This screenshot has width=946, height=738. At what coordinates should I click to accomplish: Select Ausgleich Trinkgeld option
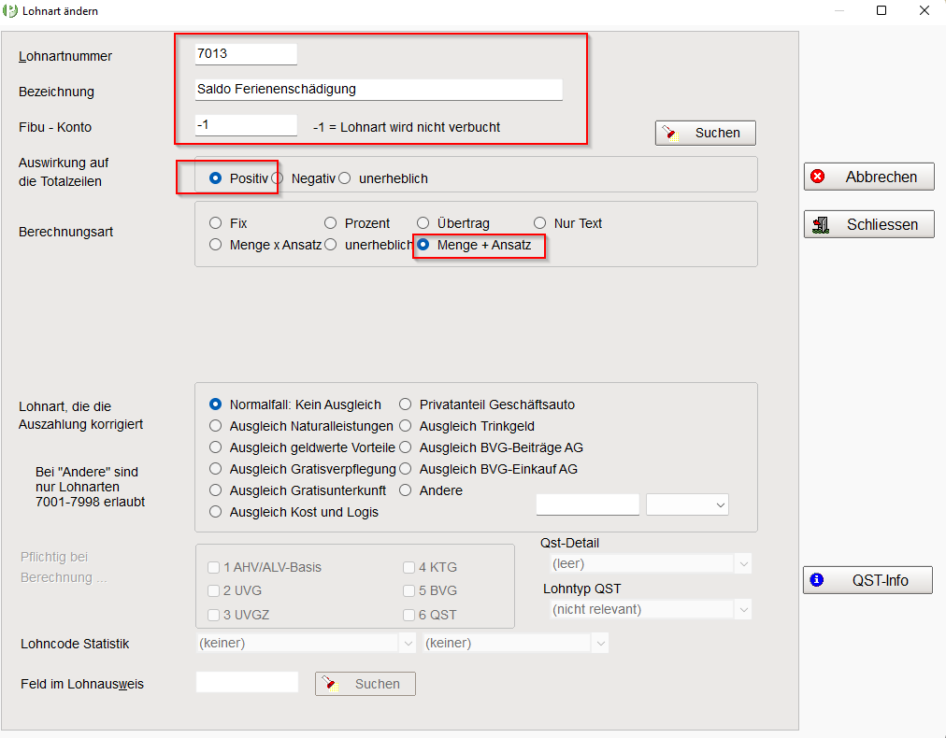(x=405, y=426)
